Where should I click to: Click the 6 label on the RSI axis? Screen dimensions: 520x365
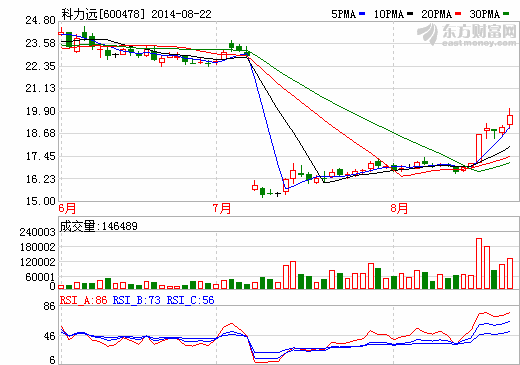coord(52,360)
